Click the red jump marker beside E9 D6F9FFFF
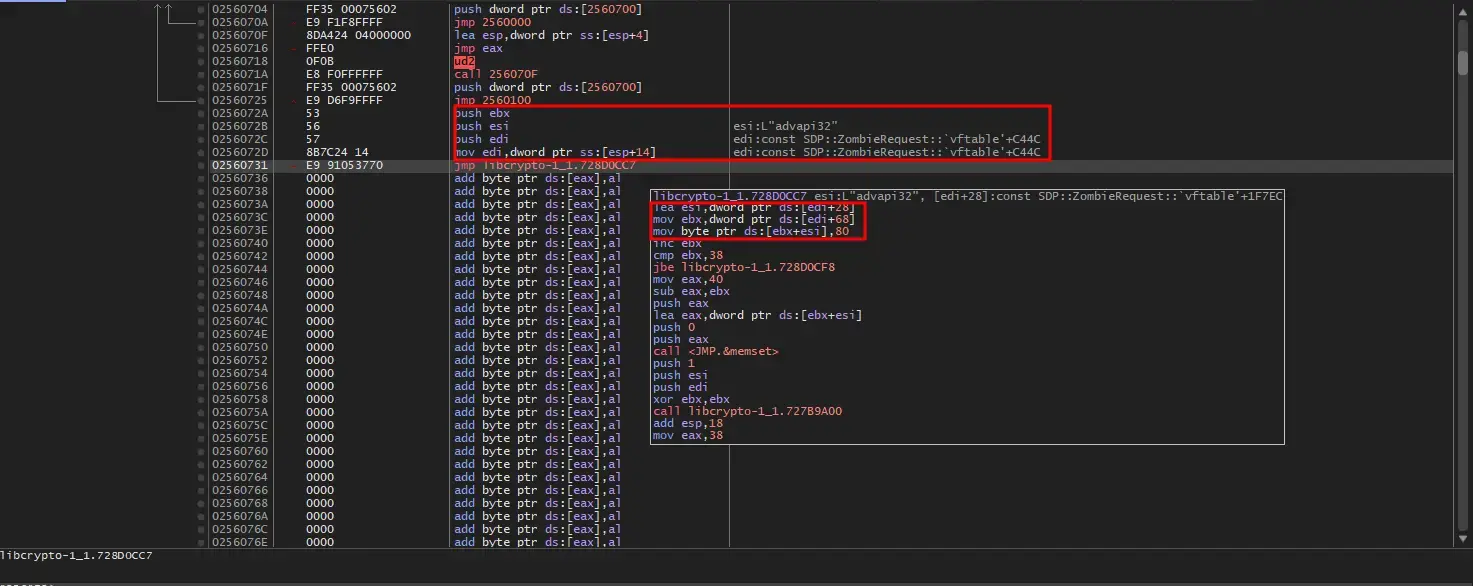Viewport: 1473px width, 586px height. [x=293, y=100]
